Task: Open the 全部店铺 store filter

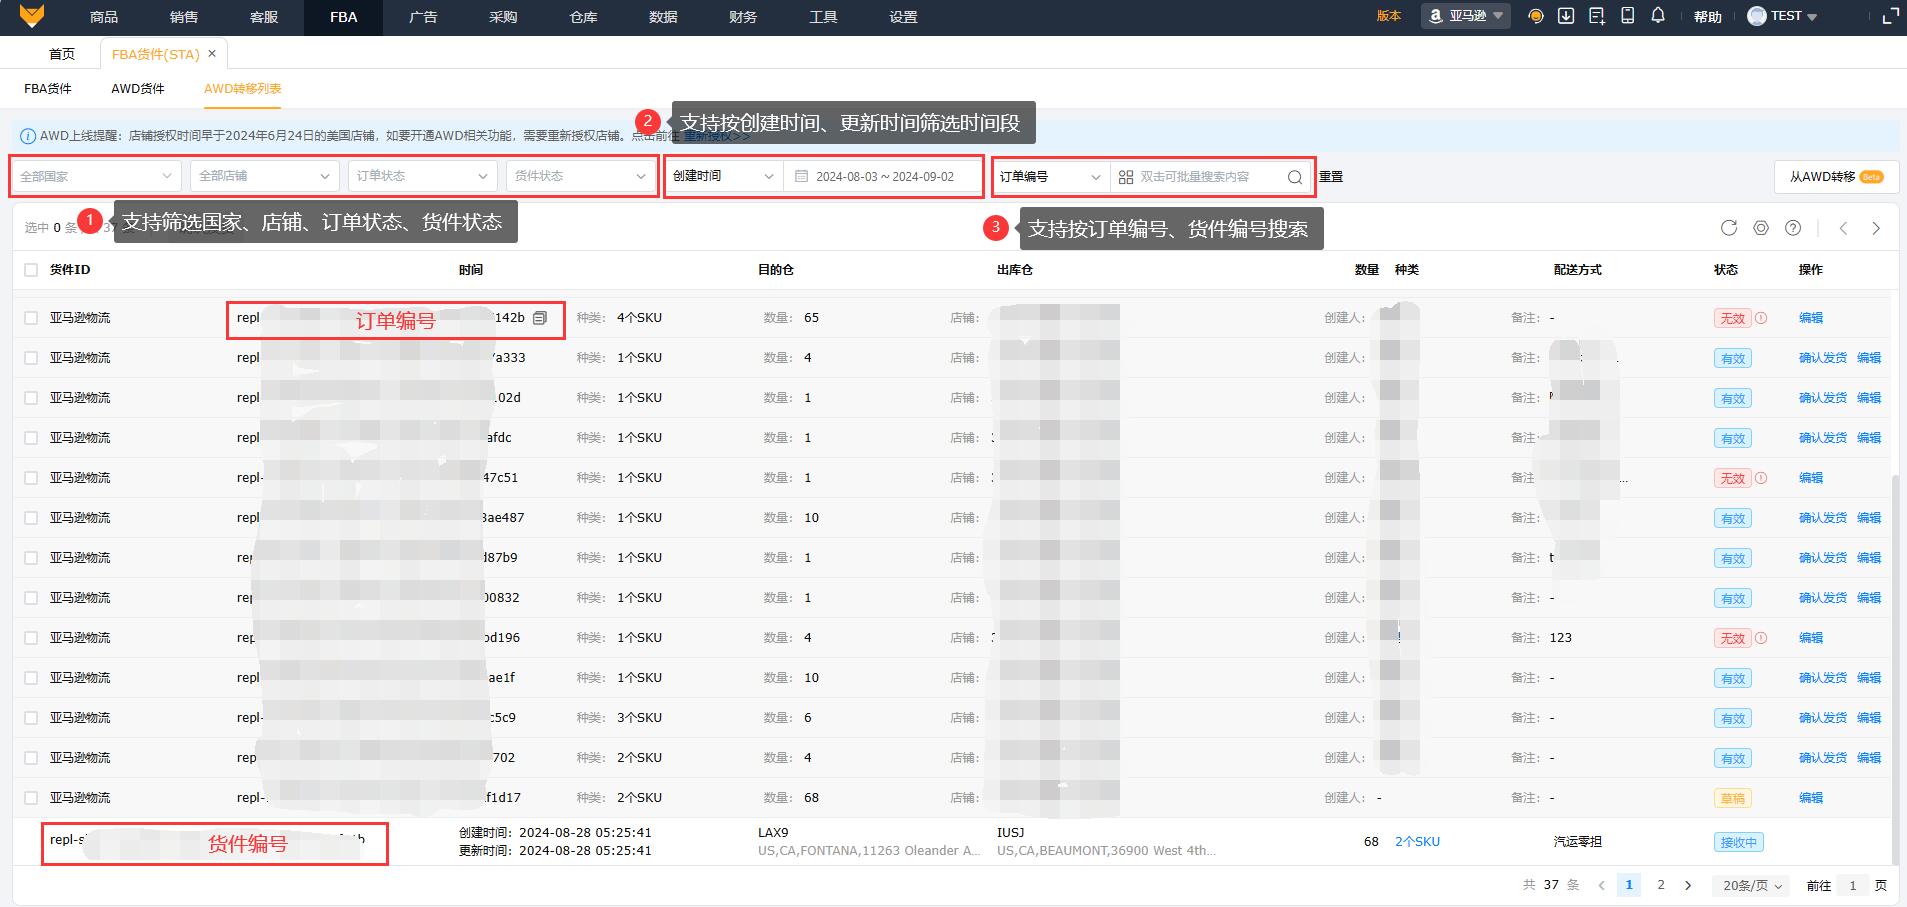Action: (x=265, y=176)
